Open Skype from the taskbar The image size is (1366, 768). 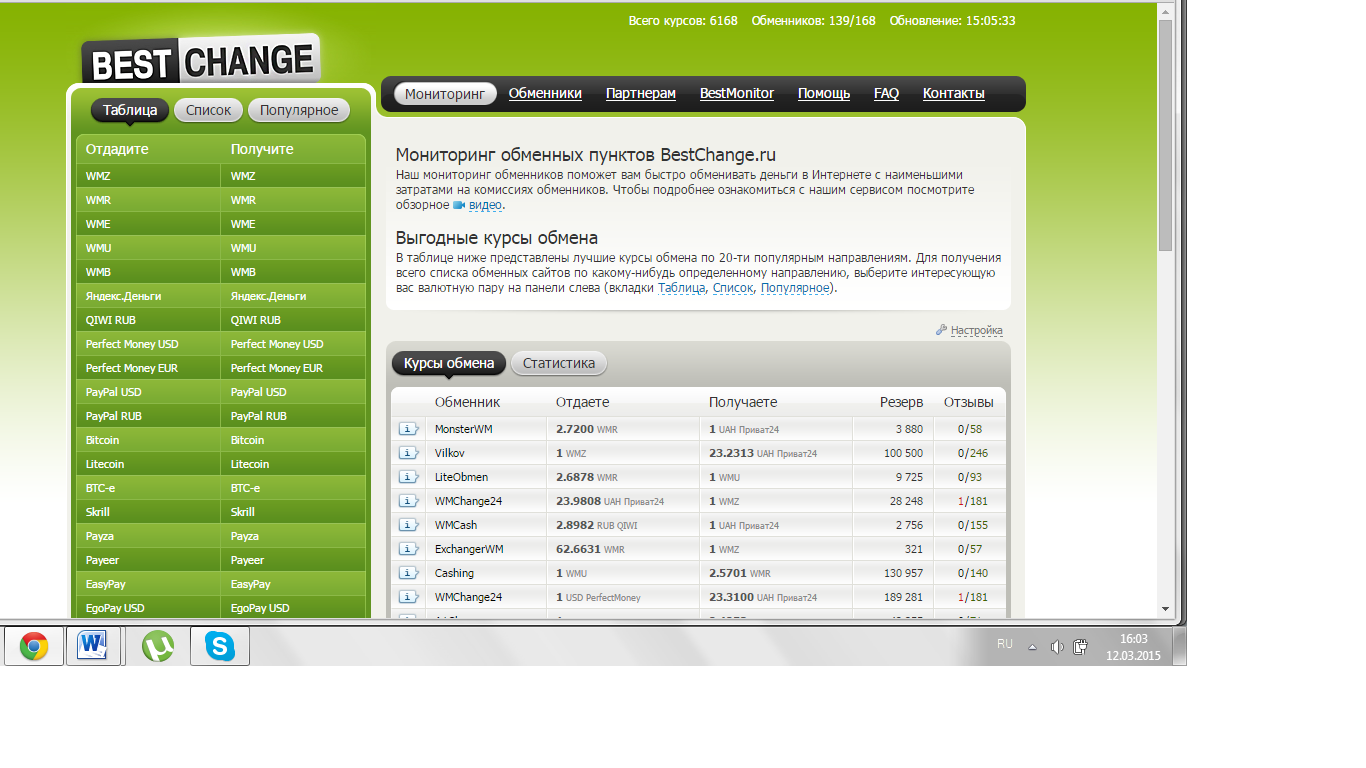tap(219, 647)
